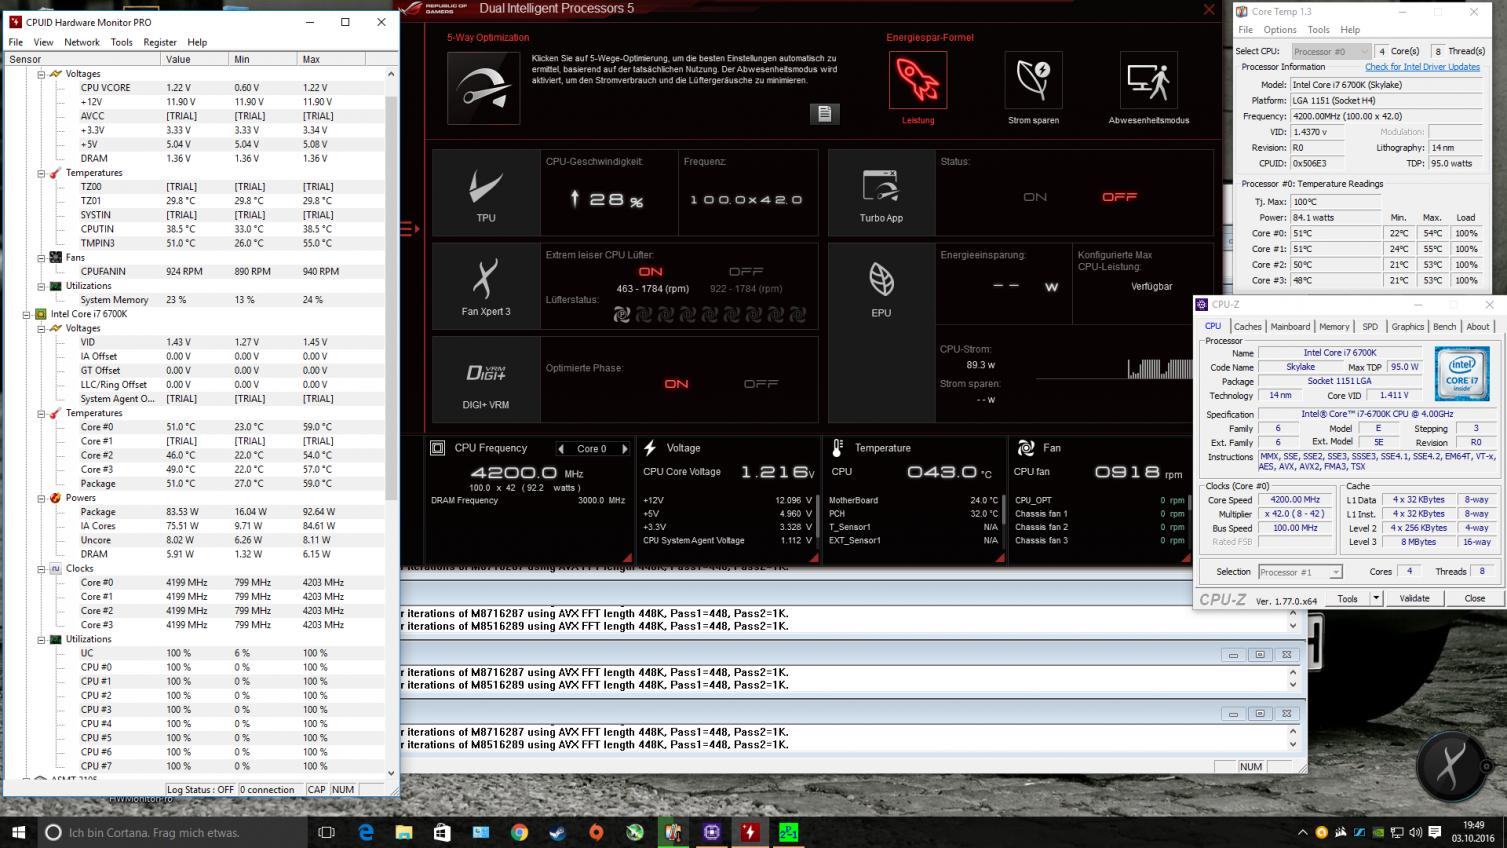The image size is (1507, 848).
Task: Open the Network menu in HWMonitor
Action: 82,42
